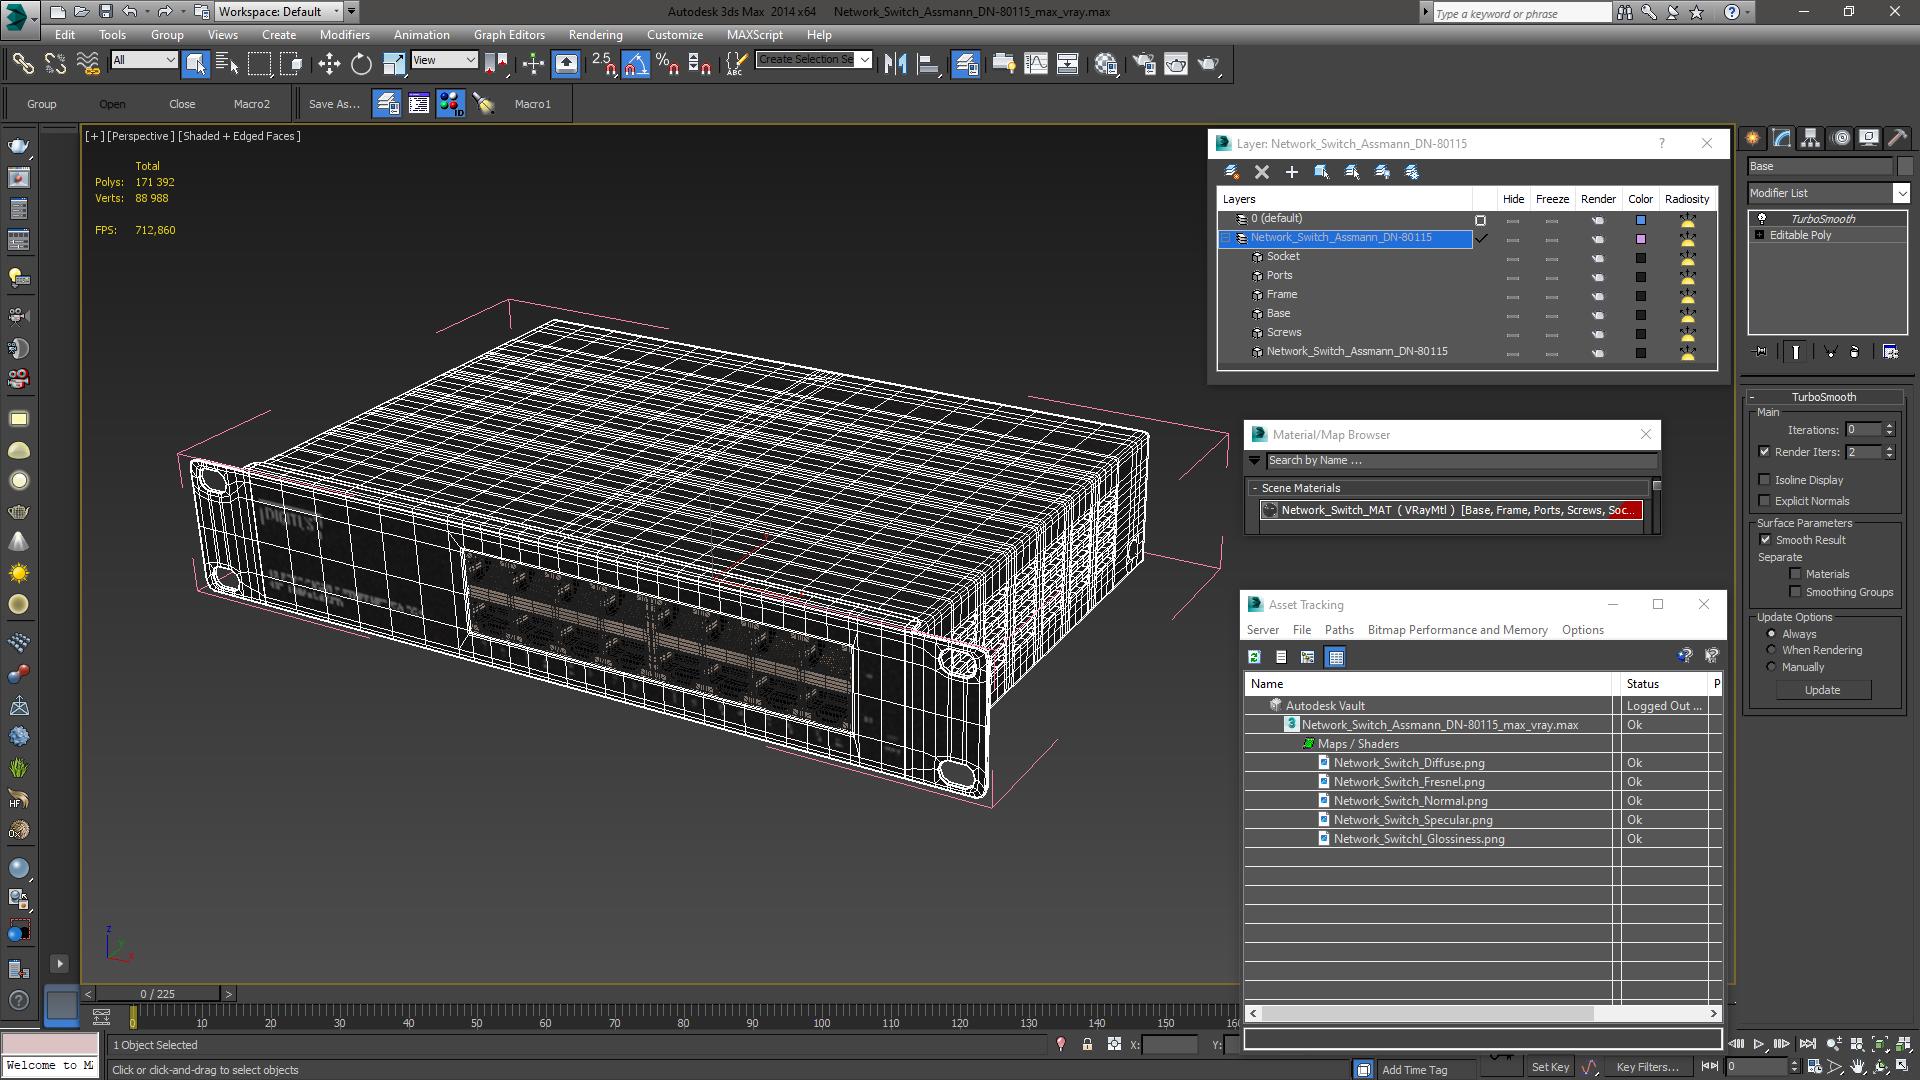
Task: Delete layer icon in Layer dialog
Action: (1262, 172)
